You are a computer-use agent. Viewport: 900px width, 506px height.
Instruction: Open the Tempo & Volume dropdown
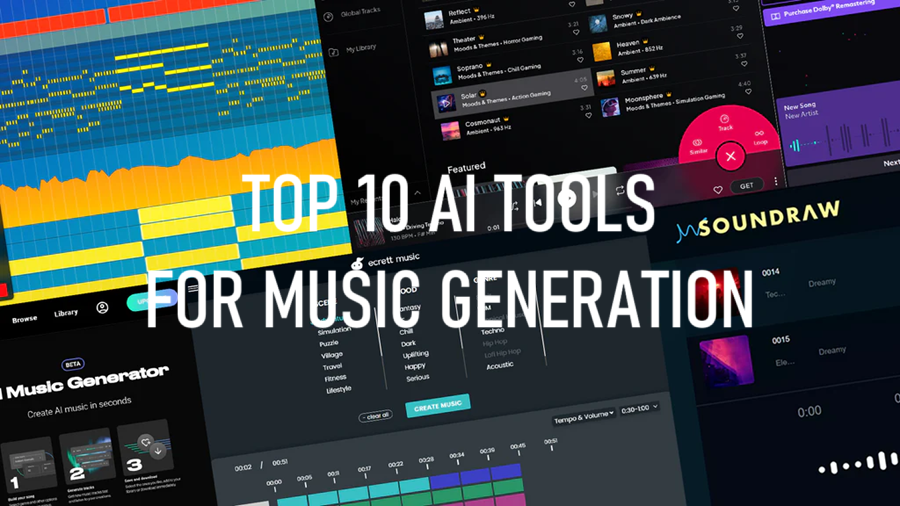(x=584, y=417)
